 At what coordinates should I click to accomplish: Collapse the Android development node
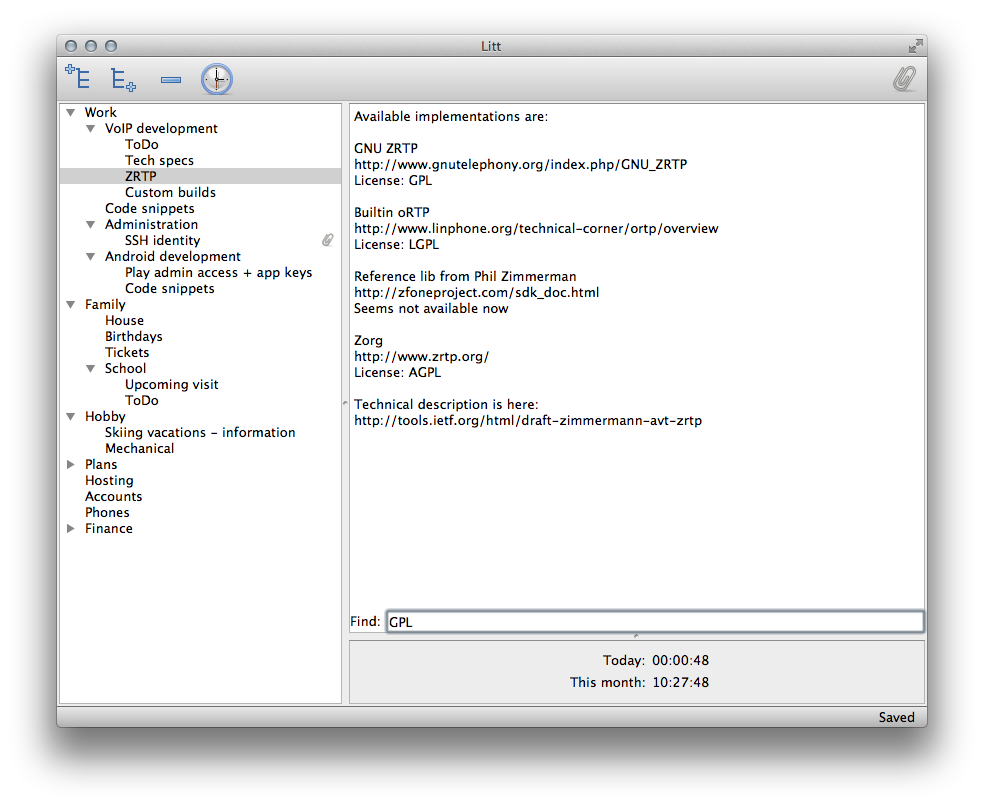pyautogui.click(x=91, y=257)
